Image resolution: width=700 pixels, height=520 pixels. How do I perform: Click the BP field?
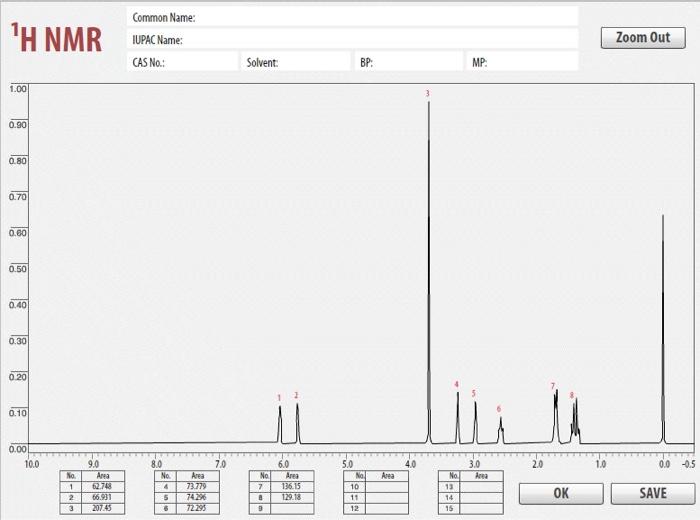coord(408,62)
